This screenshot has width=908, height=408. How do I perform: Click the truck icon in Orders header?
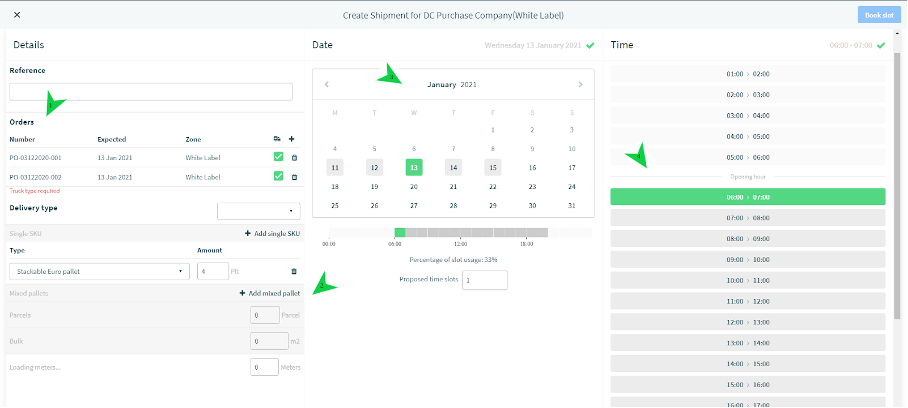277,139
